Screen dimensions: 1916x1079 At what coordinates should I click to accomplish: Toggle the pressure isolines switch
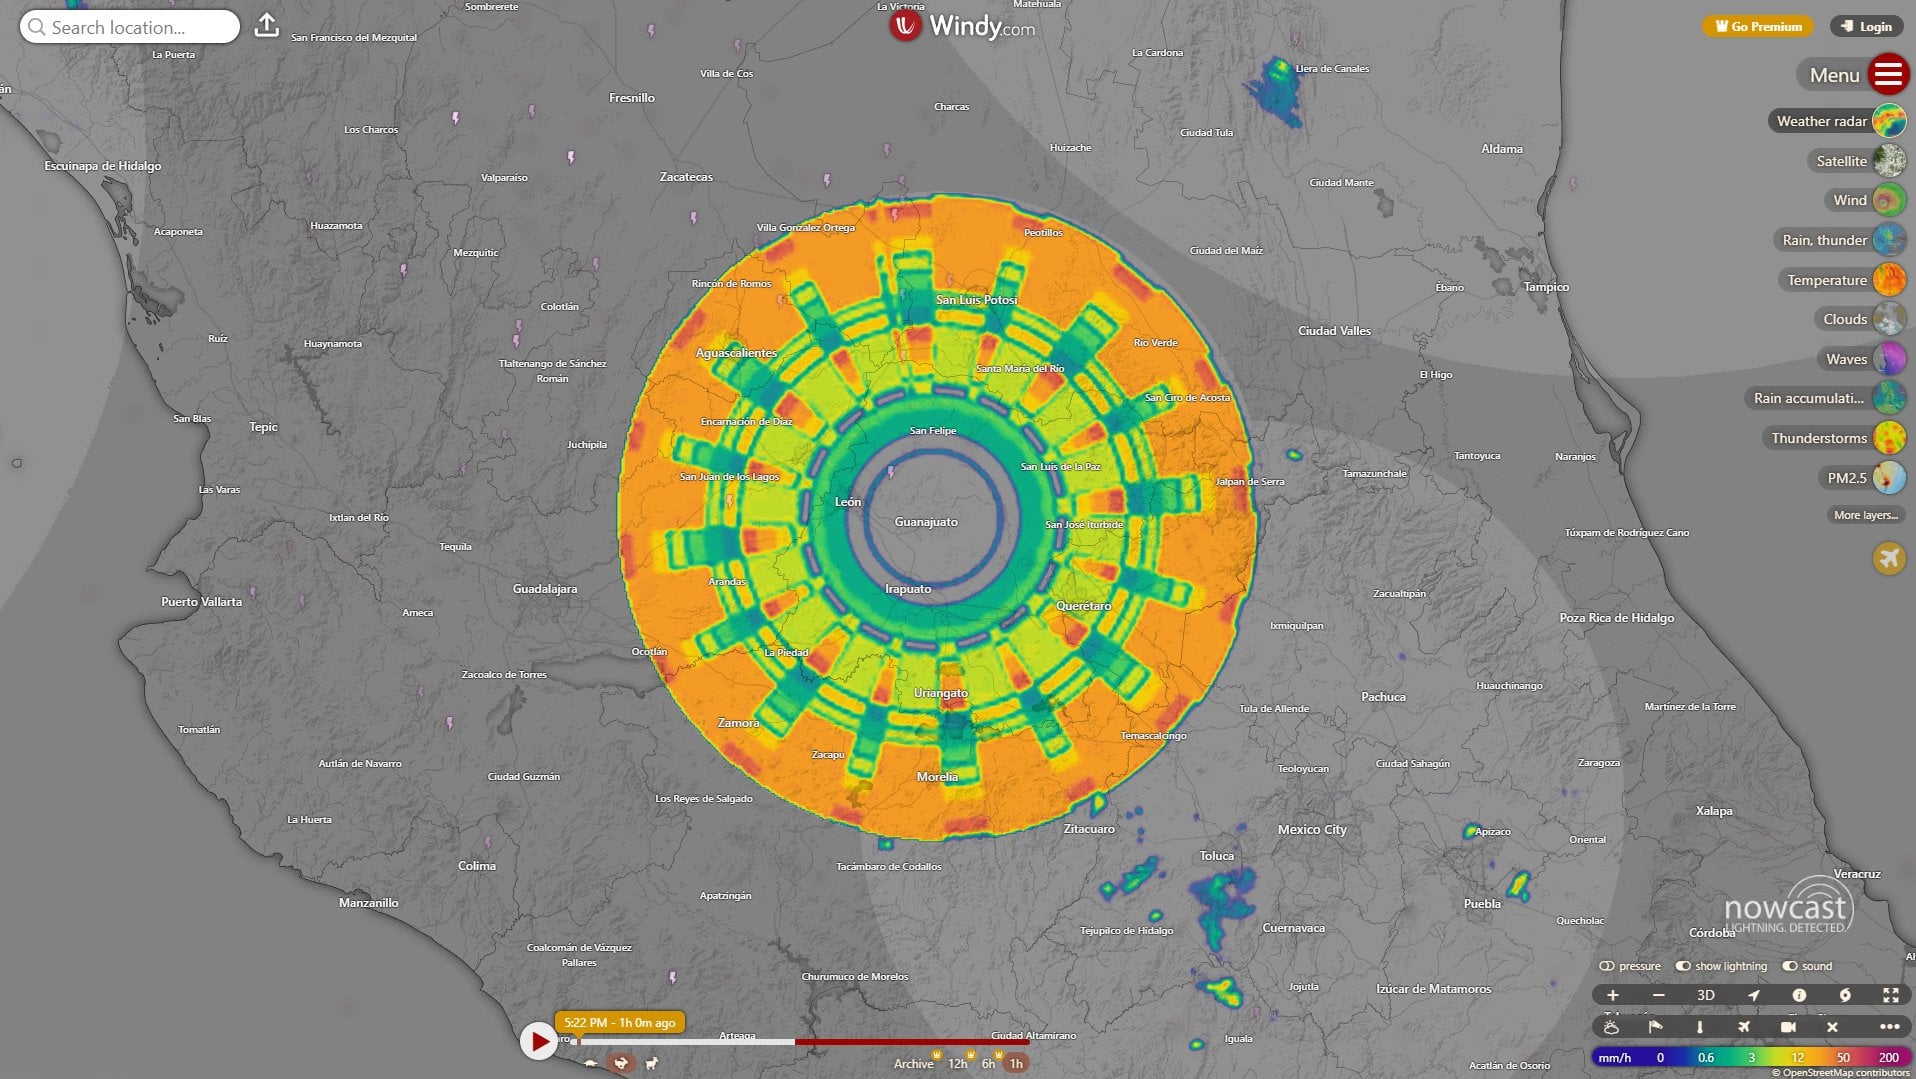tap(1608, 966)
